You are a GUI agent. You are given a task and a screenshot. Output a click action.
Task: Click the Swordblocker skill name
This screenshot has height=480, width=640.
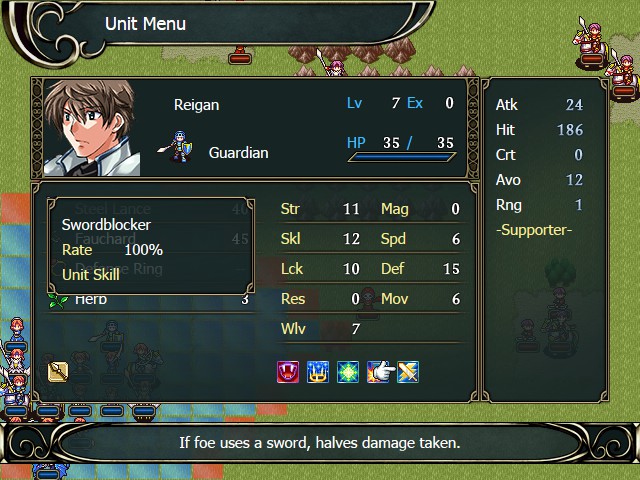106,225
